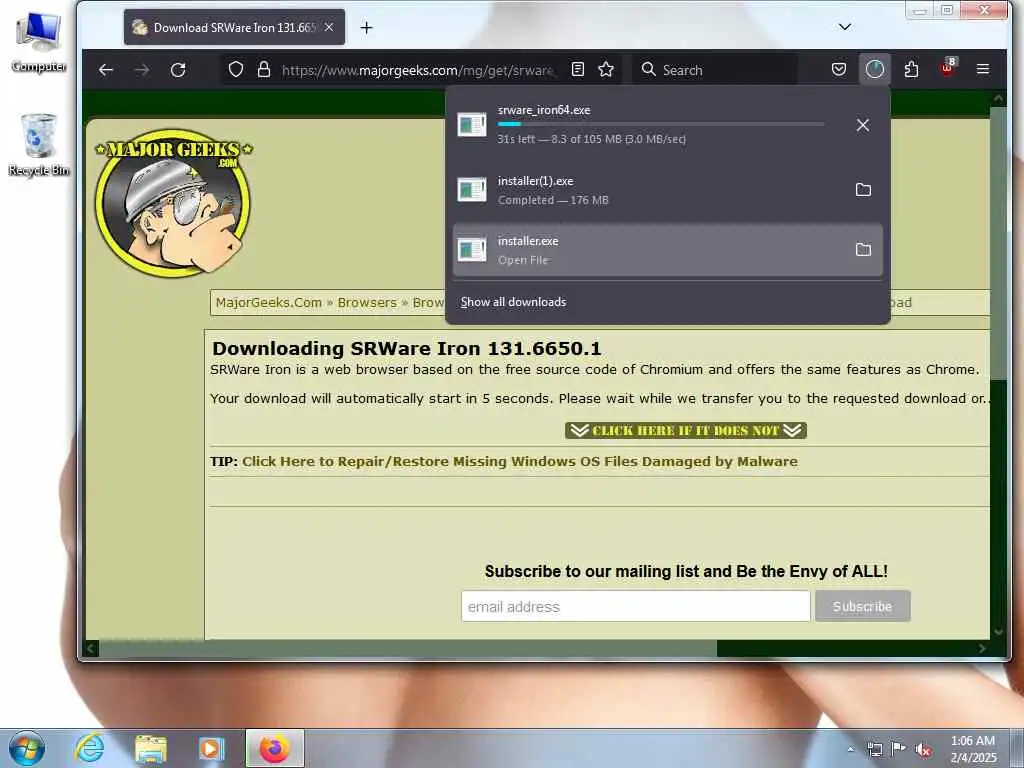Viewport: 1024px width, 768px height.
Task: Open Windows Media Player taskbar icon
Action: click(212, 748)
